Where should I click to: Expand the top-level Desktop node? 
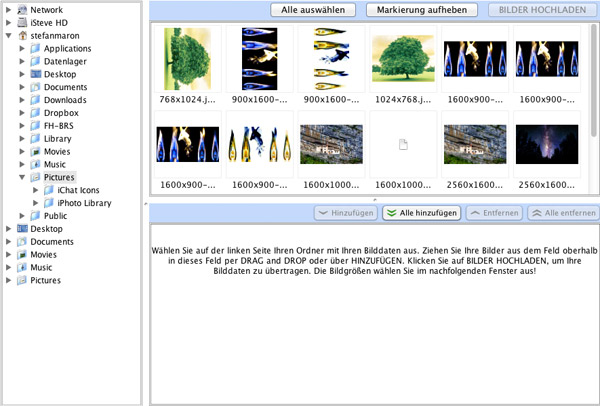tap(8, 229)
